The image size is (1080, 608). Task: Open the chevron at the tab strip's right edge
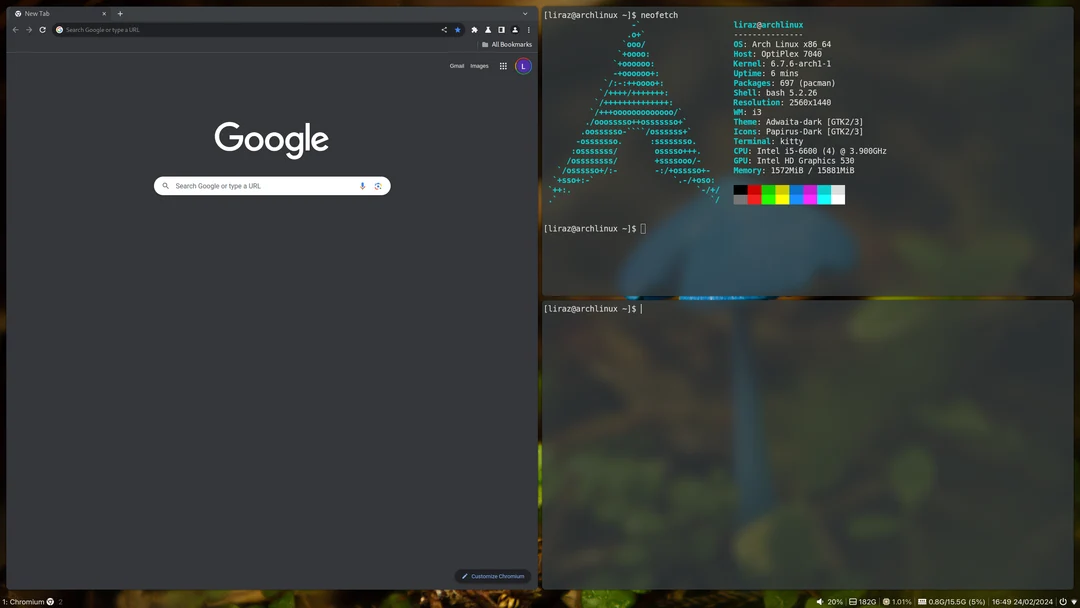[525, 13]
